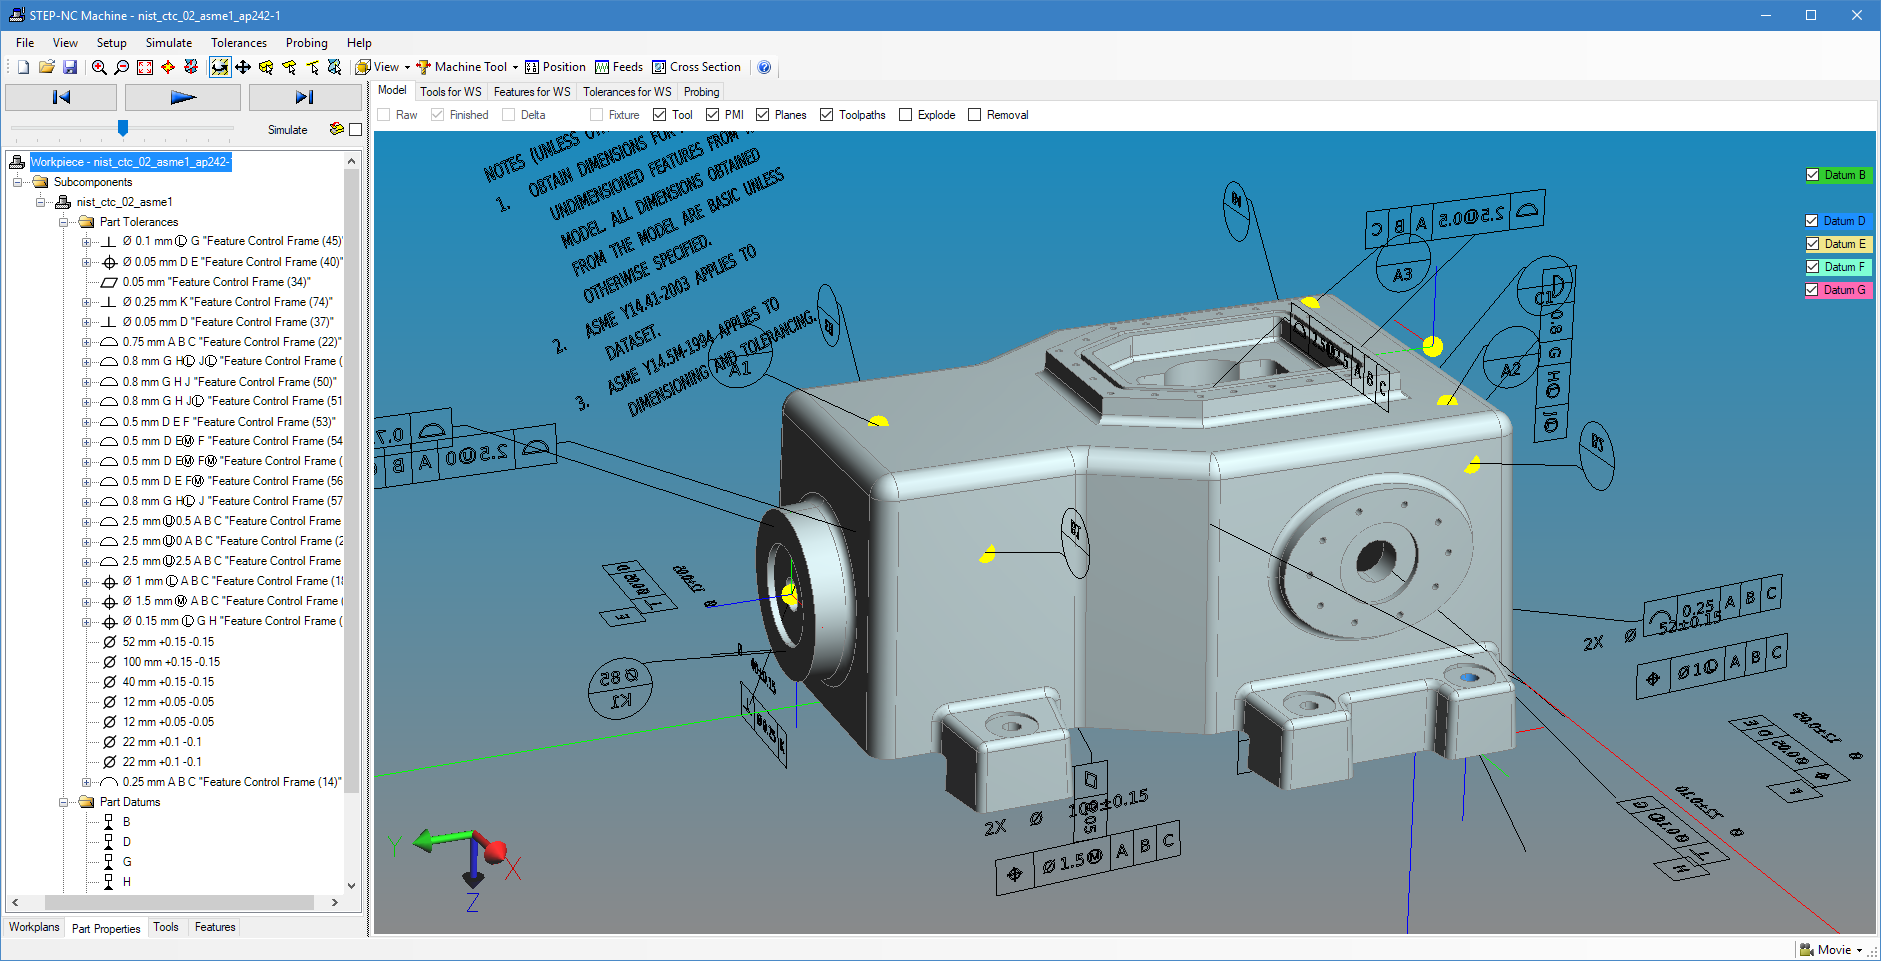Enable the Explode checkbox
The width and height of the screenshot is (1881, 961).
tap(905, 115)
